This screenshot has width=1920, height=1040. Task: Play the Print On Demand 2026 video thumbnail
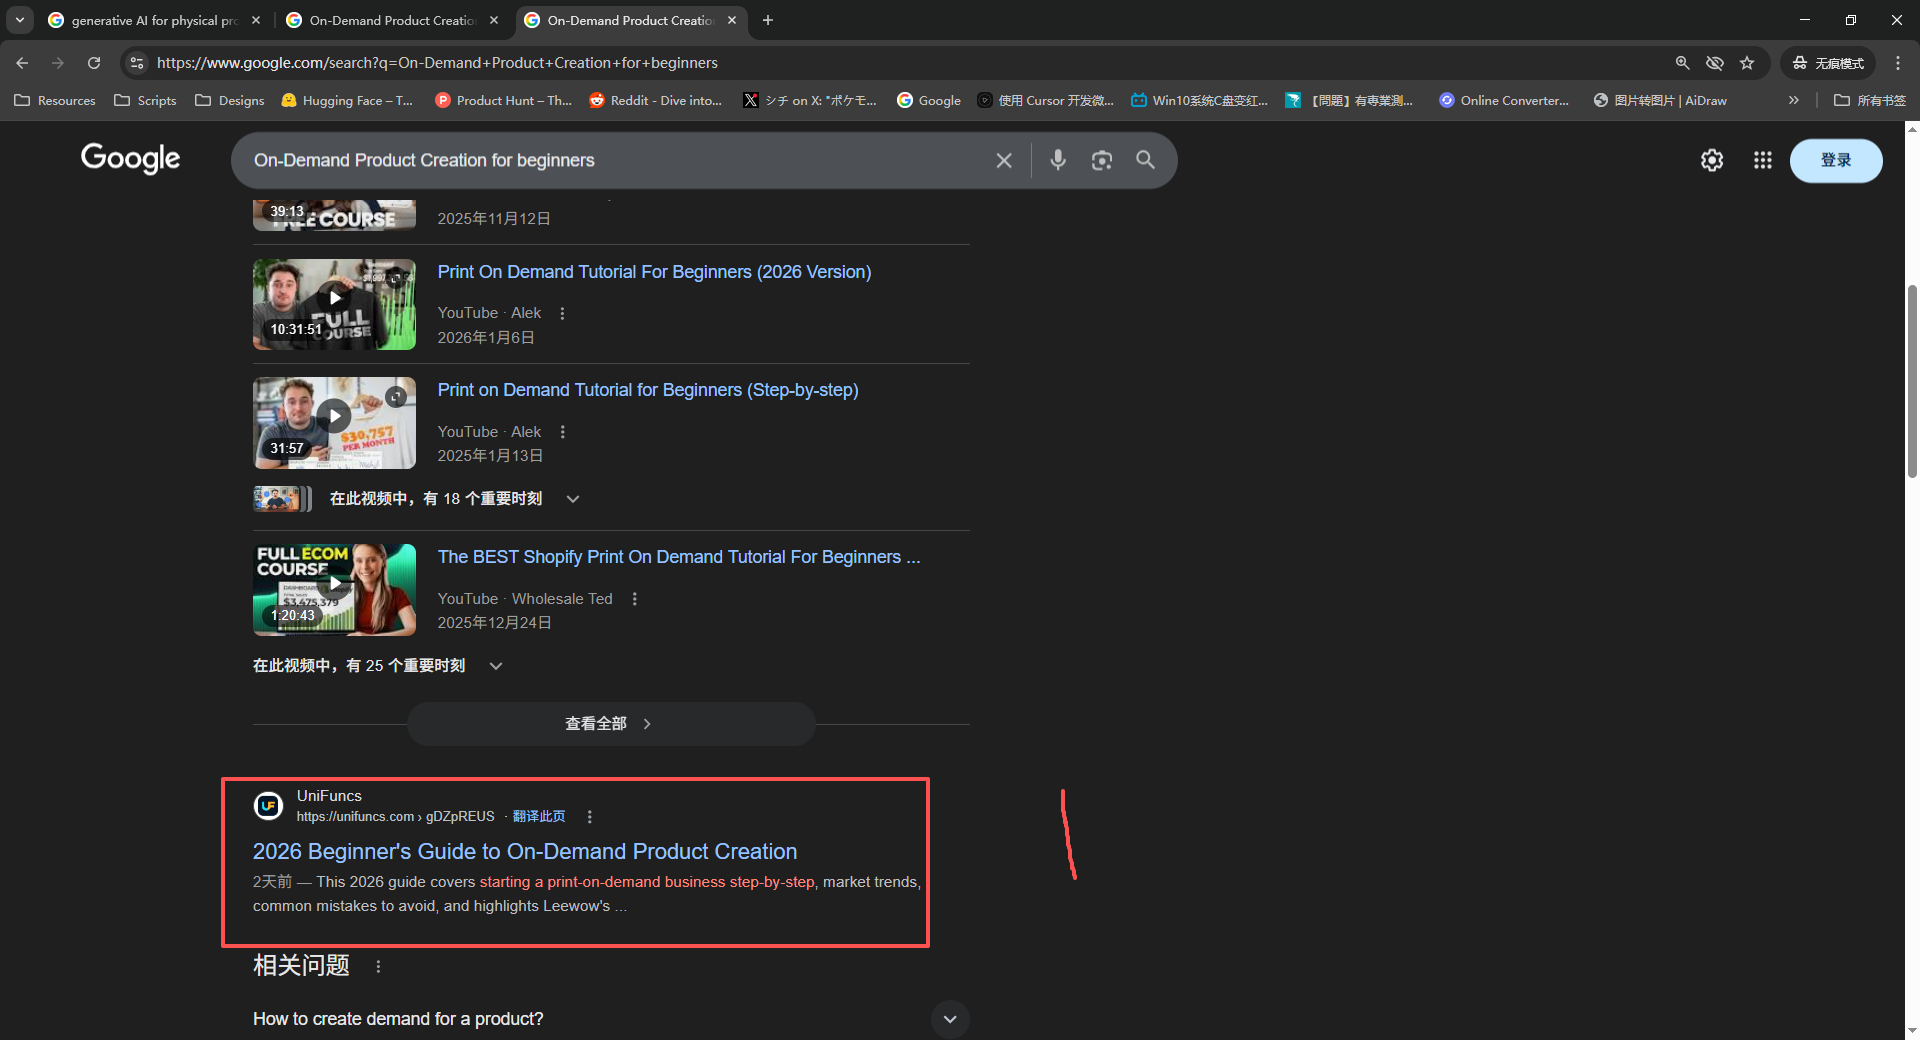click(x=334, y=297)
